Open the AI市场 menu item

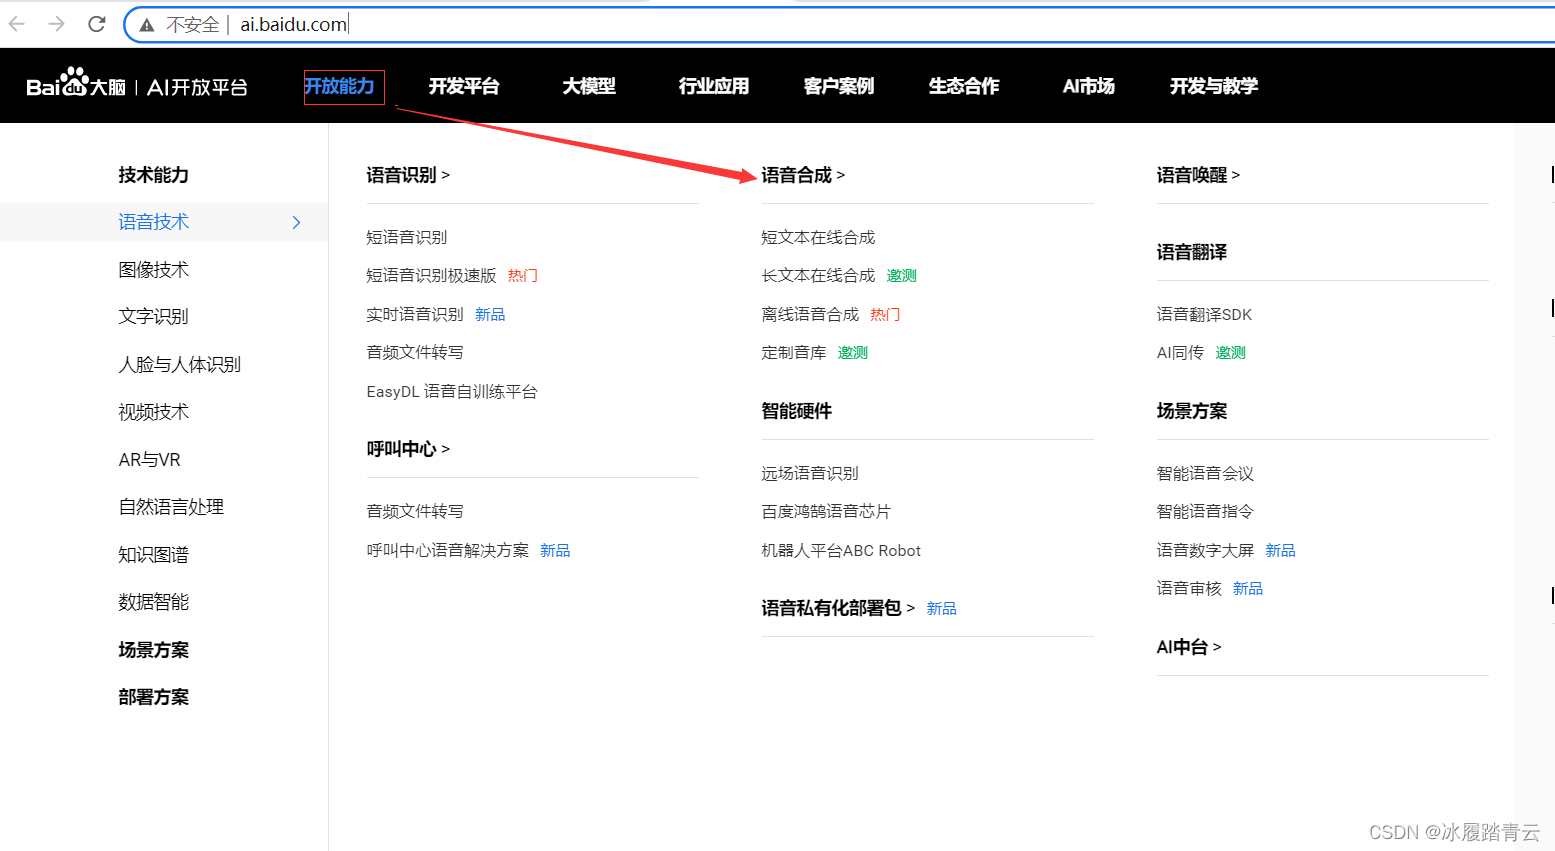click(x=1087, y=86)
